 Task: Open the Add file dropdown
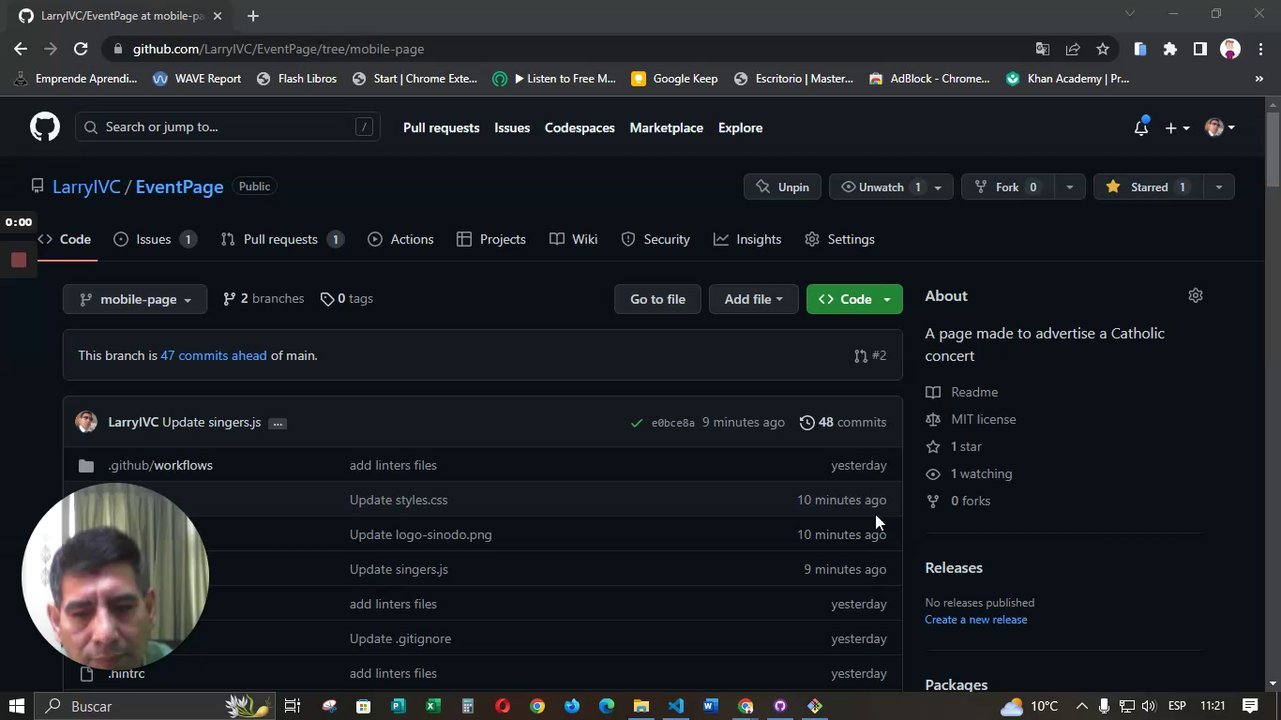pos(753,299)
